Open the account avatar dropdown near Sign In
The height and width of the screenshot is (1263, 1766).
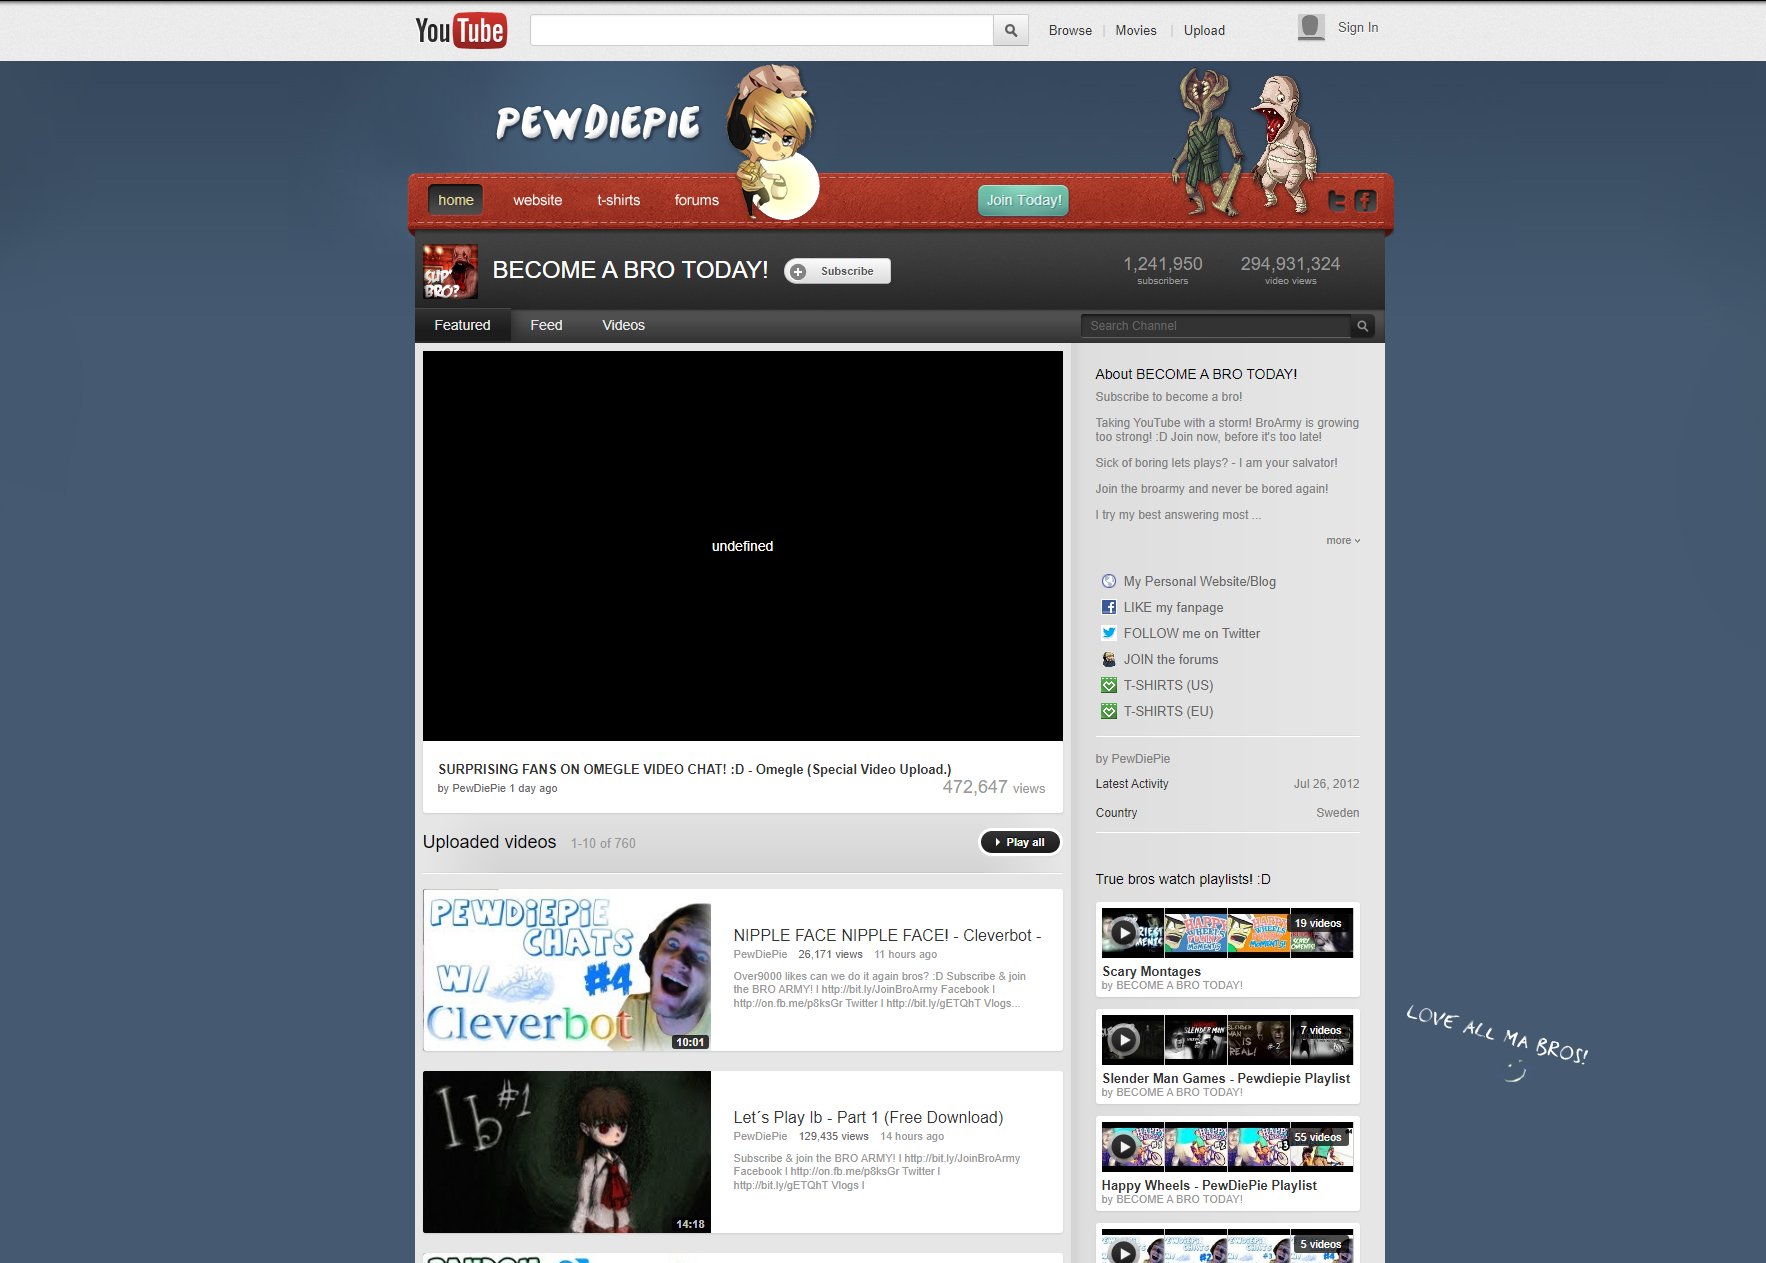[1309, 27]
